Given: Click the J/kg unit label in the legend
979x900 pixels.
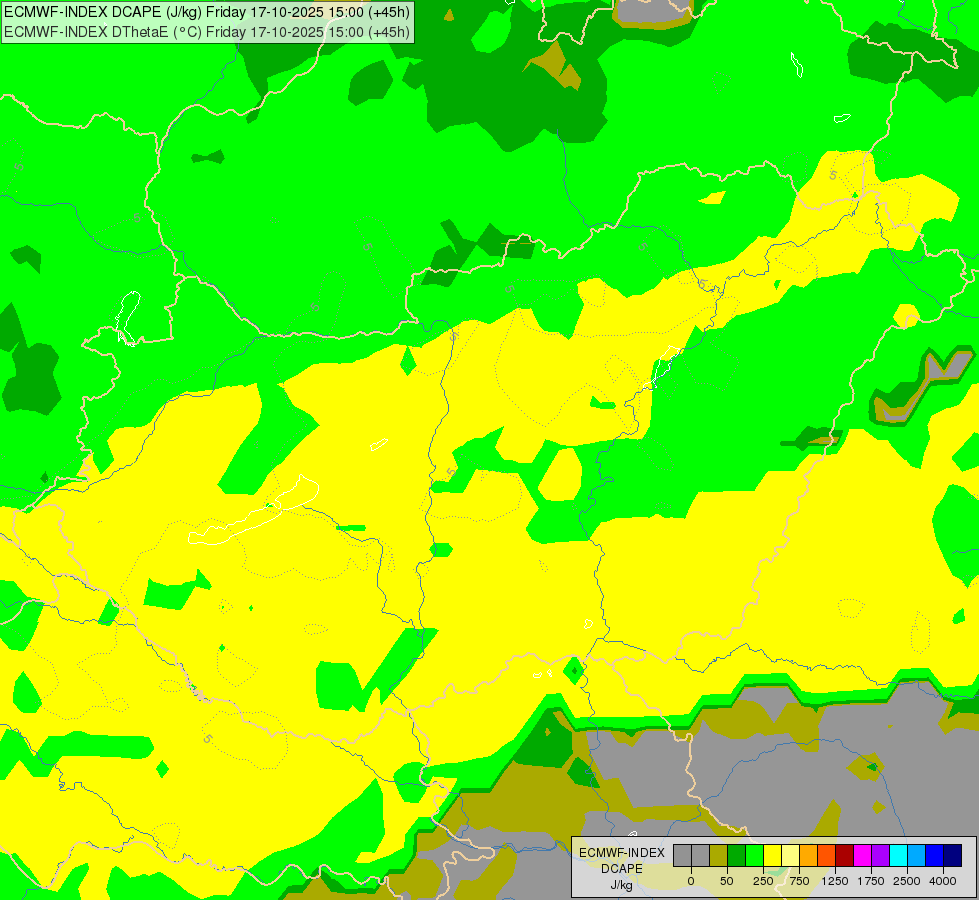Looking at the screenshot, I should [x=622, y=885].
